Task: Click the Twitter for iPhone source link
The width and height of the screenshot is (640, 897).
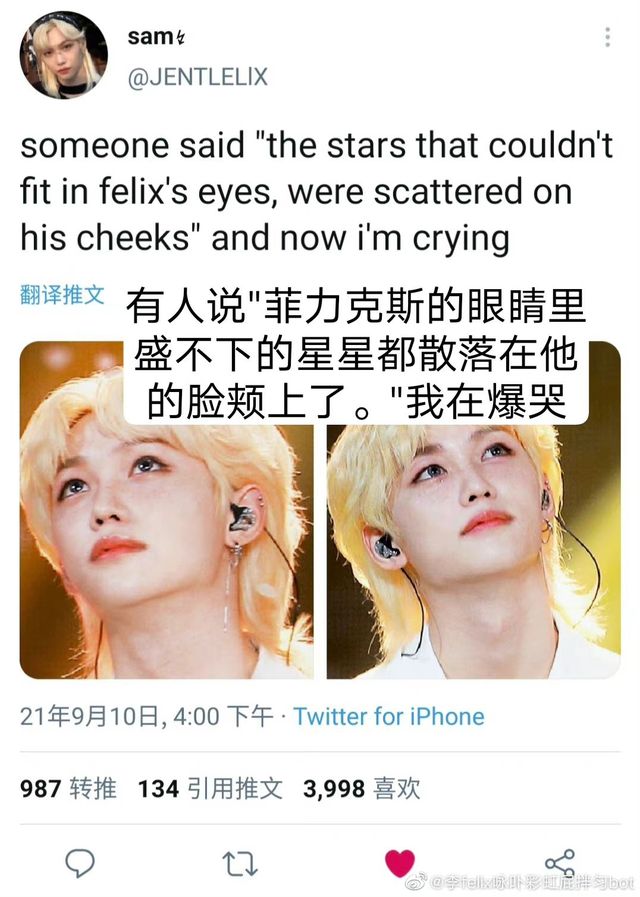Action: [x=389, y=716]
